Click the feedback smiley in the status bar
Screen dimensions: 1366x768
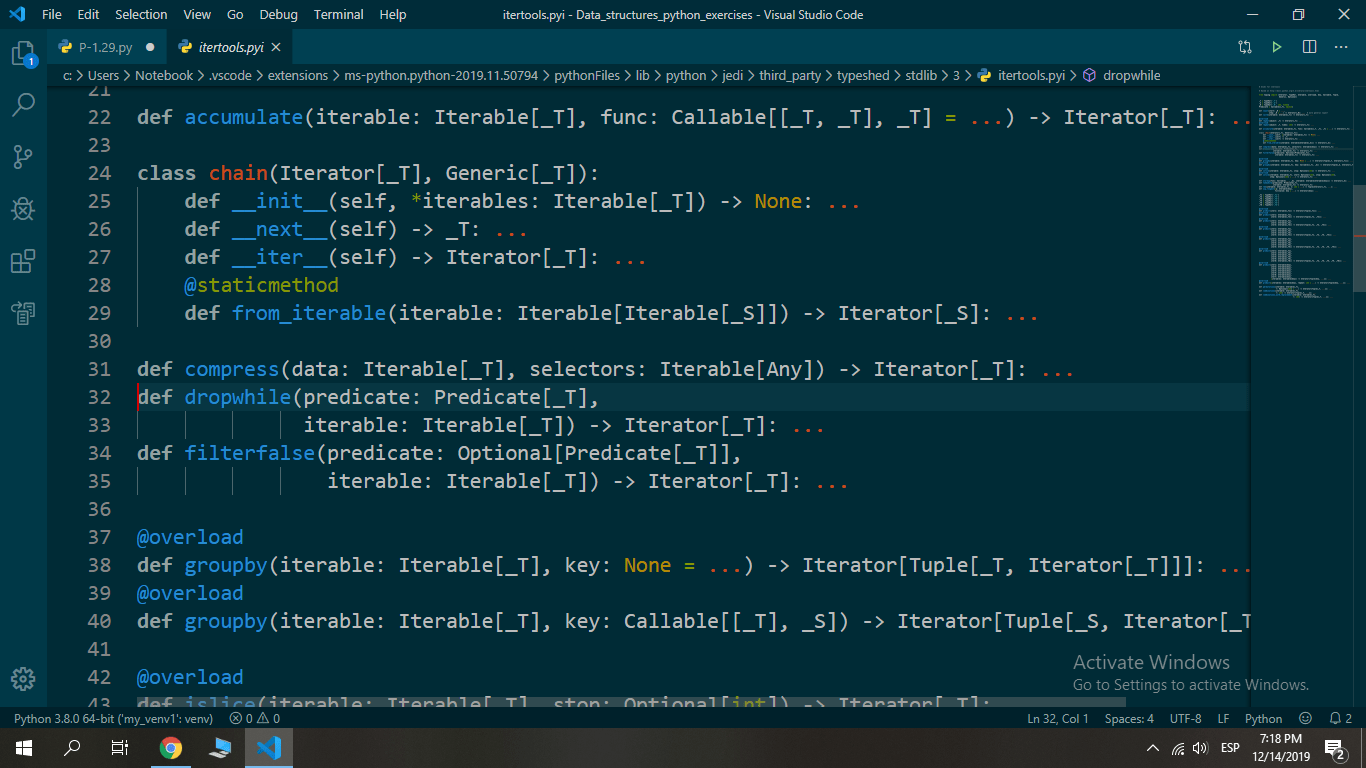[x=1305, y=718]
